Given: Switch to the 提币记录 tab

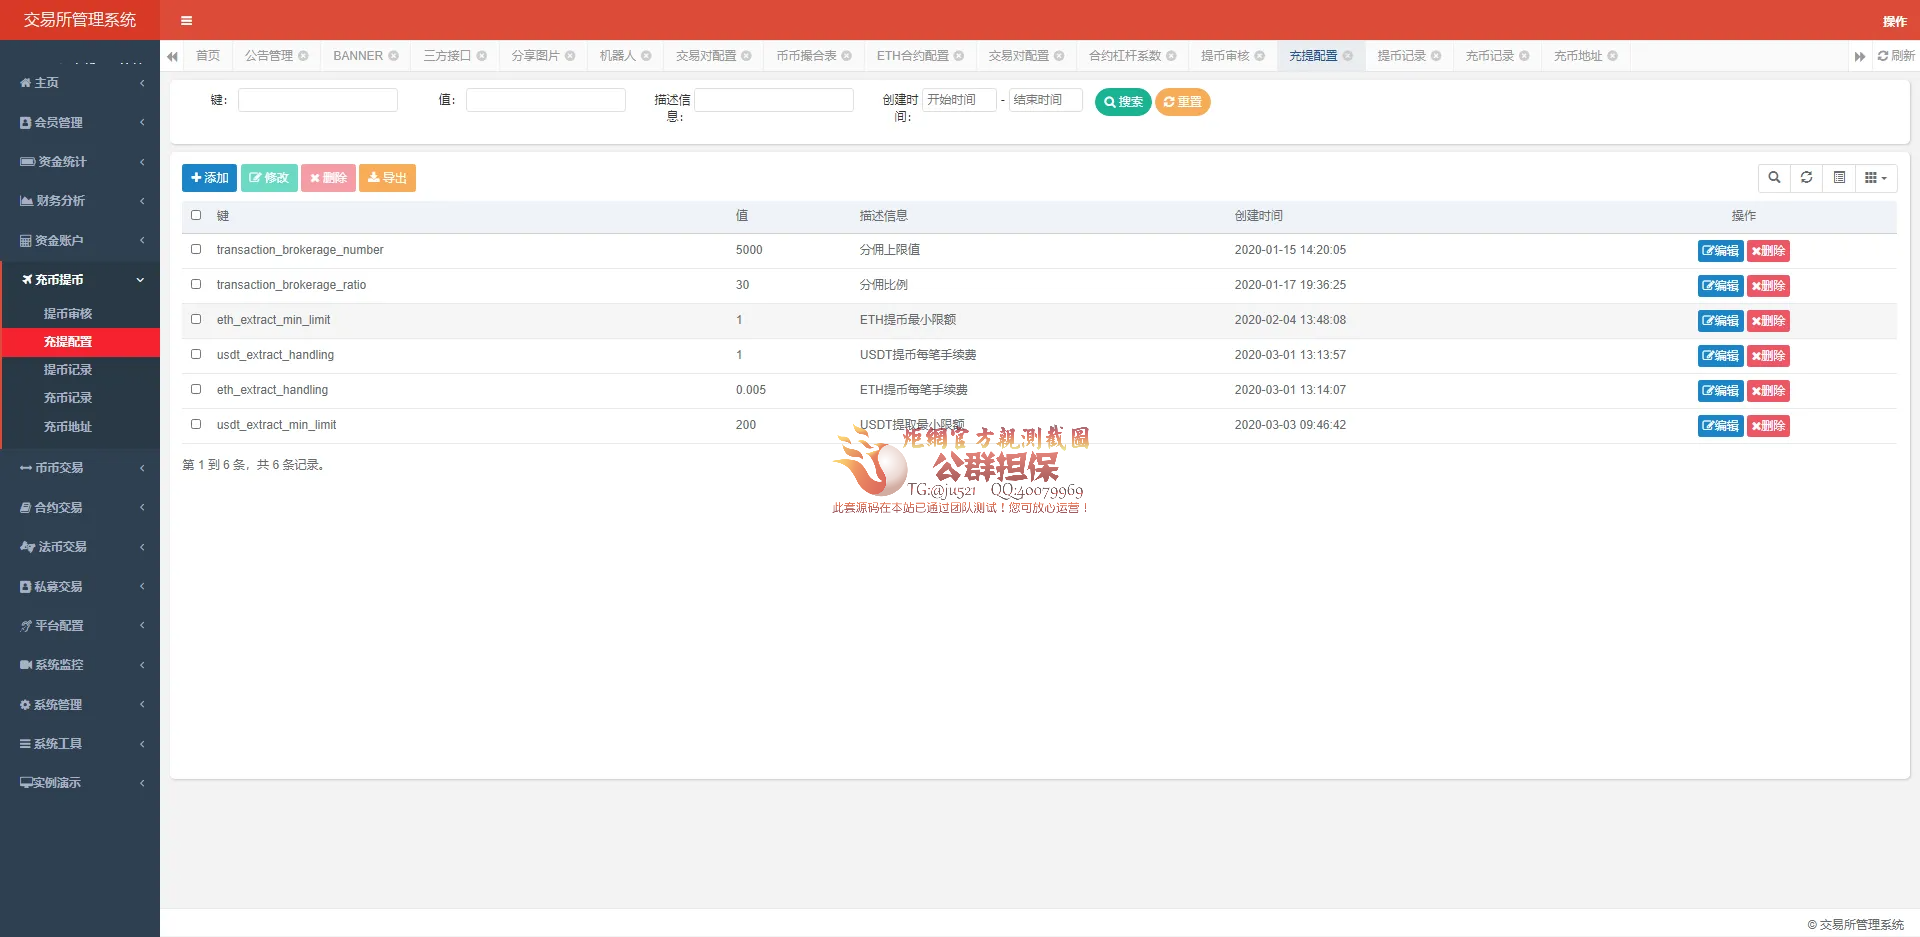Looking at the screenshot, I should (1401, 56).
